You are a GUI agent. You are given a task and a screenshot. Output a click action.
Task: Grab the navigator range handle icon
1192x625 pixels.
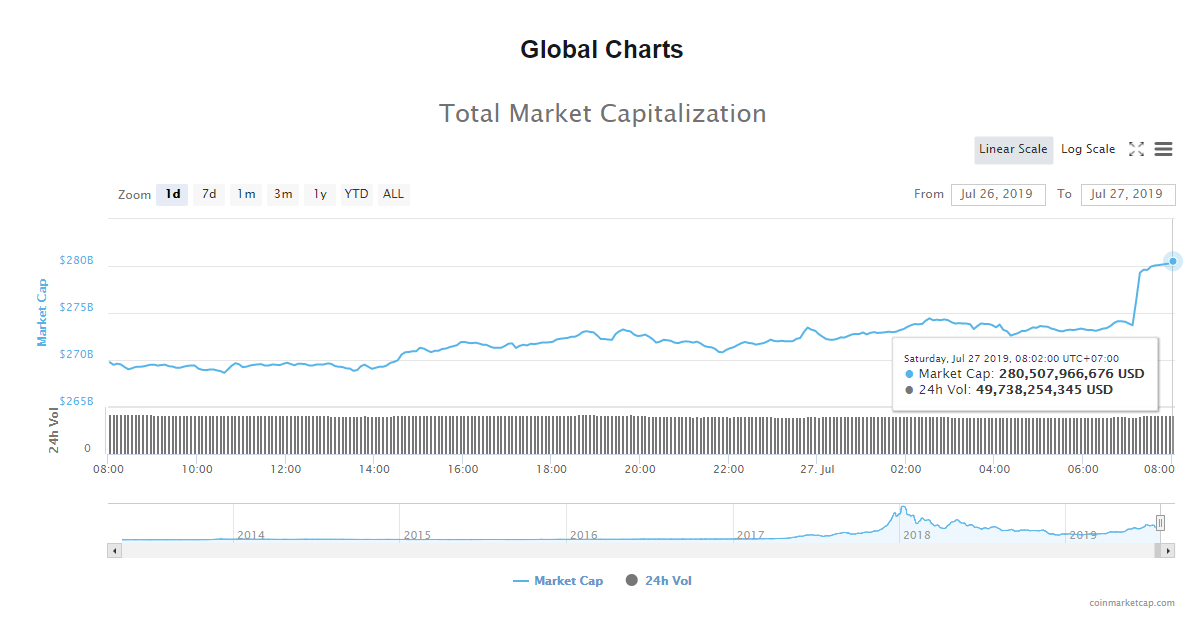(1160, 523)
